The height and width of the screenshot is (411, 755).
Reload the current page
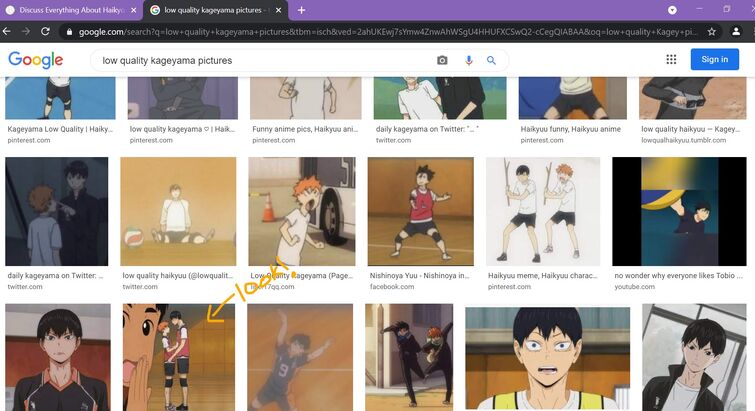click(x=45, y=31)
